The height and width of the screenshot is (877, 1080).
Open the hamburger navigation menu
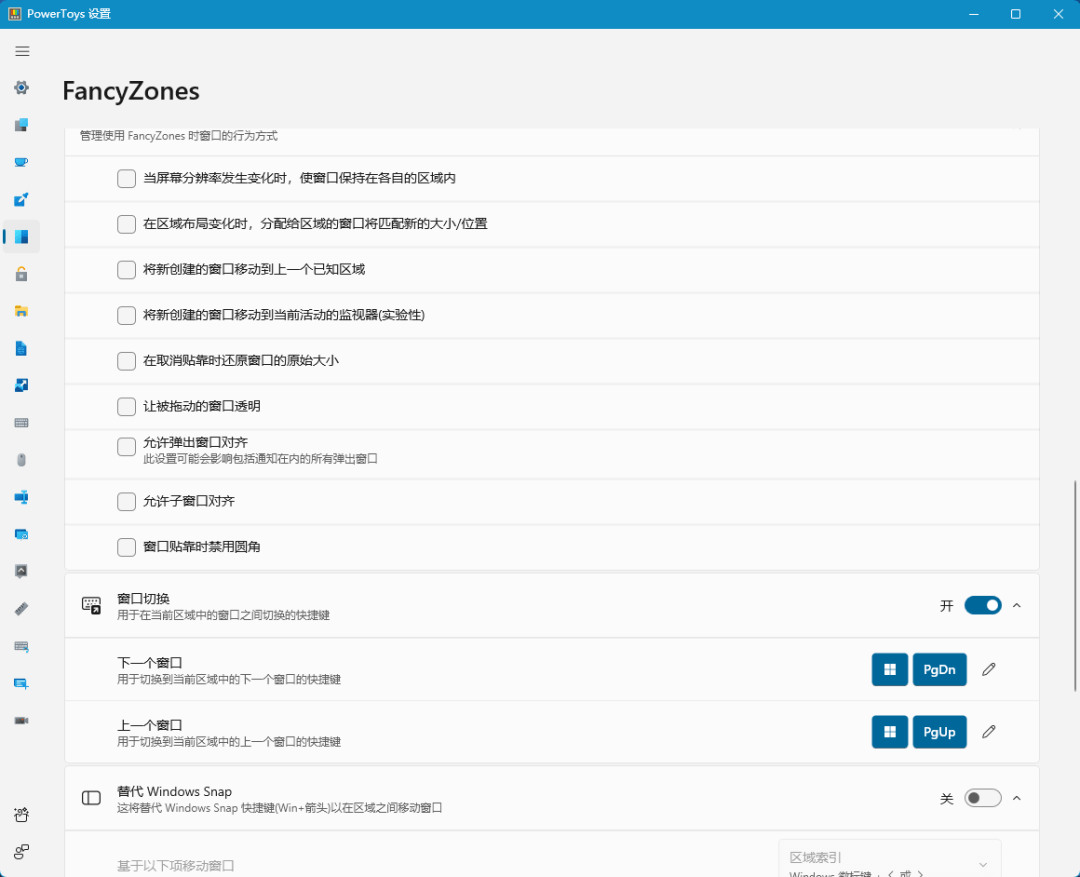point(22,51)
